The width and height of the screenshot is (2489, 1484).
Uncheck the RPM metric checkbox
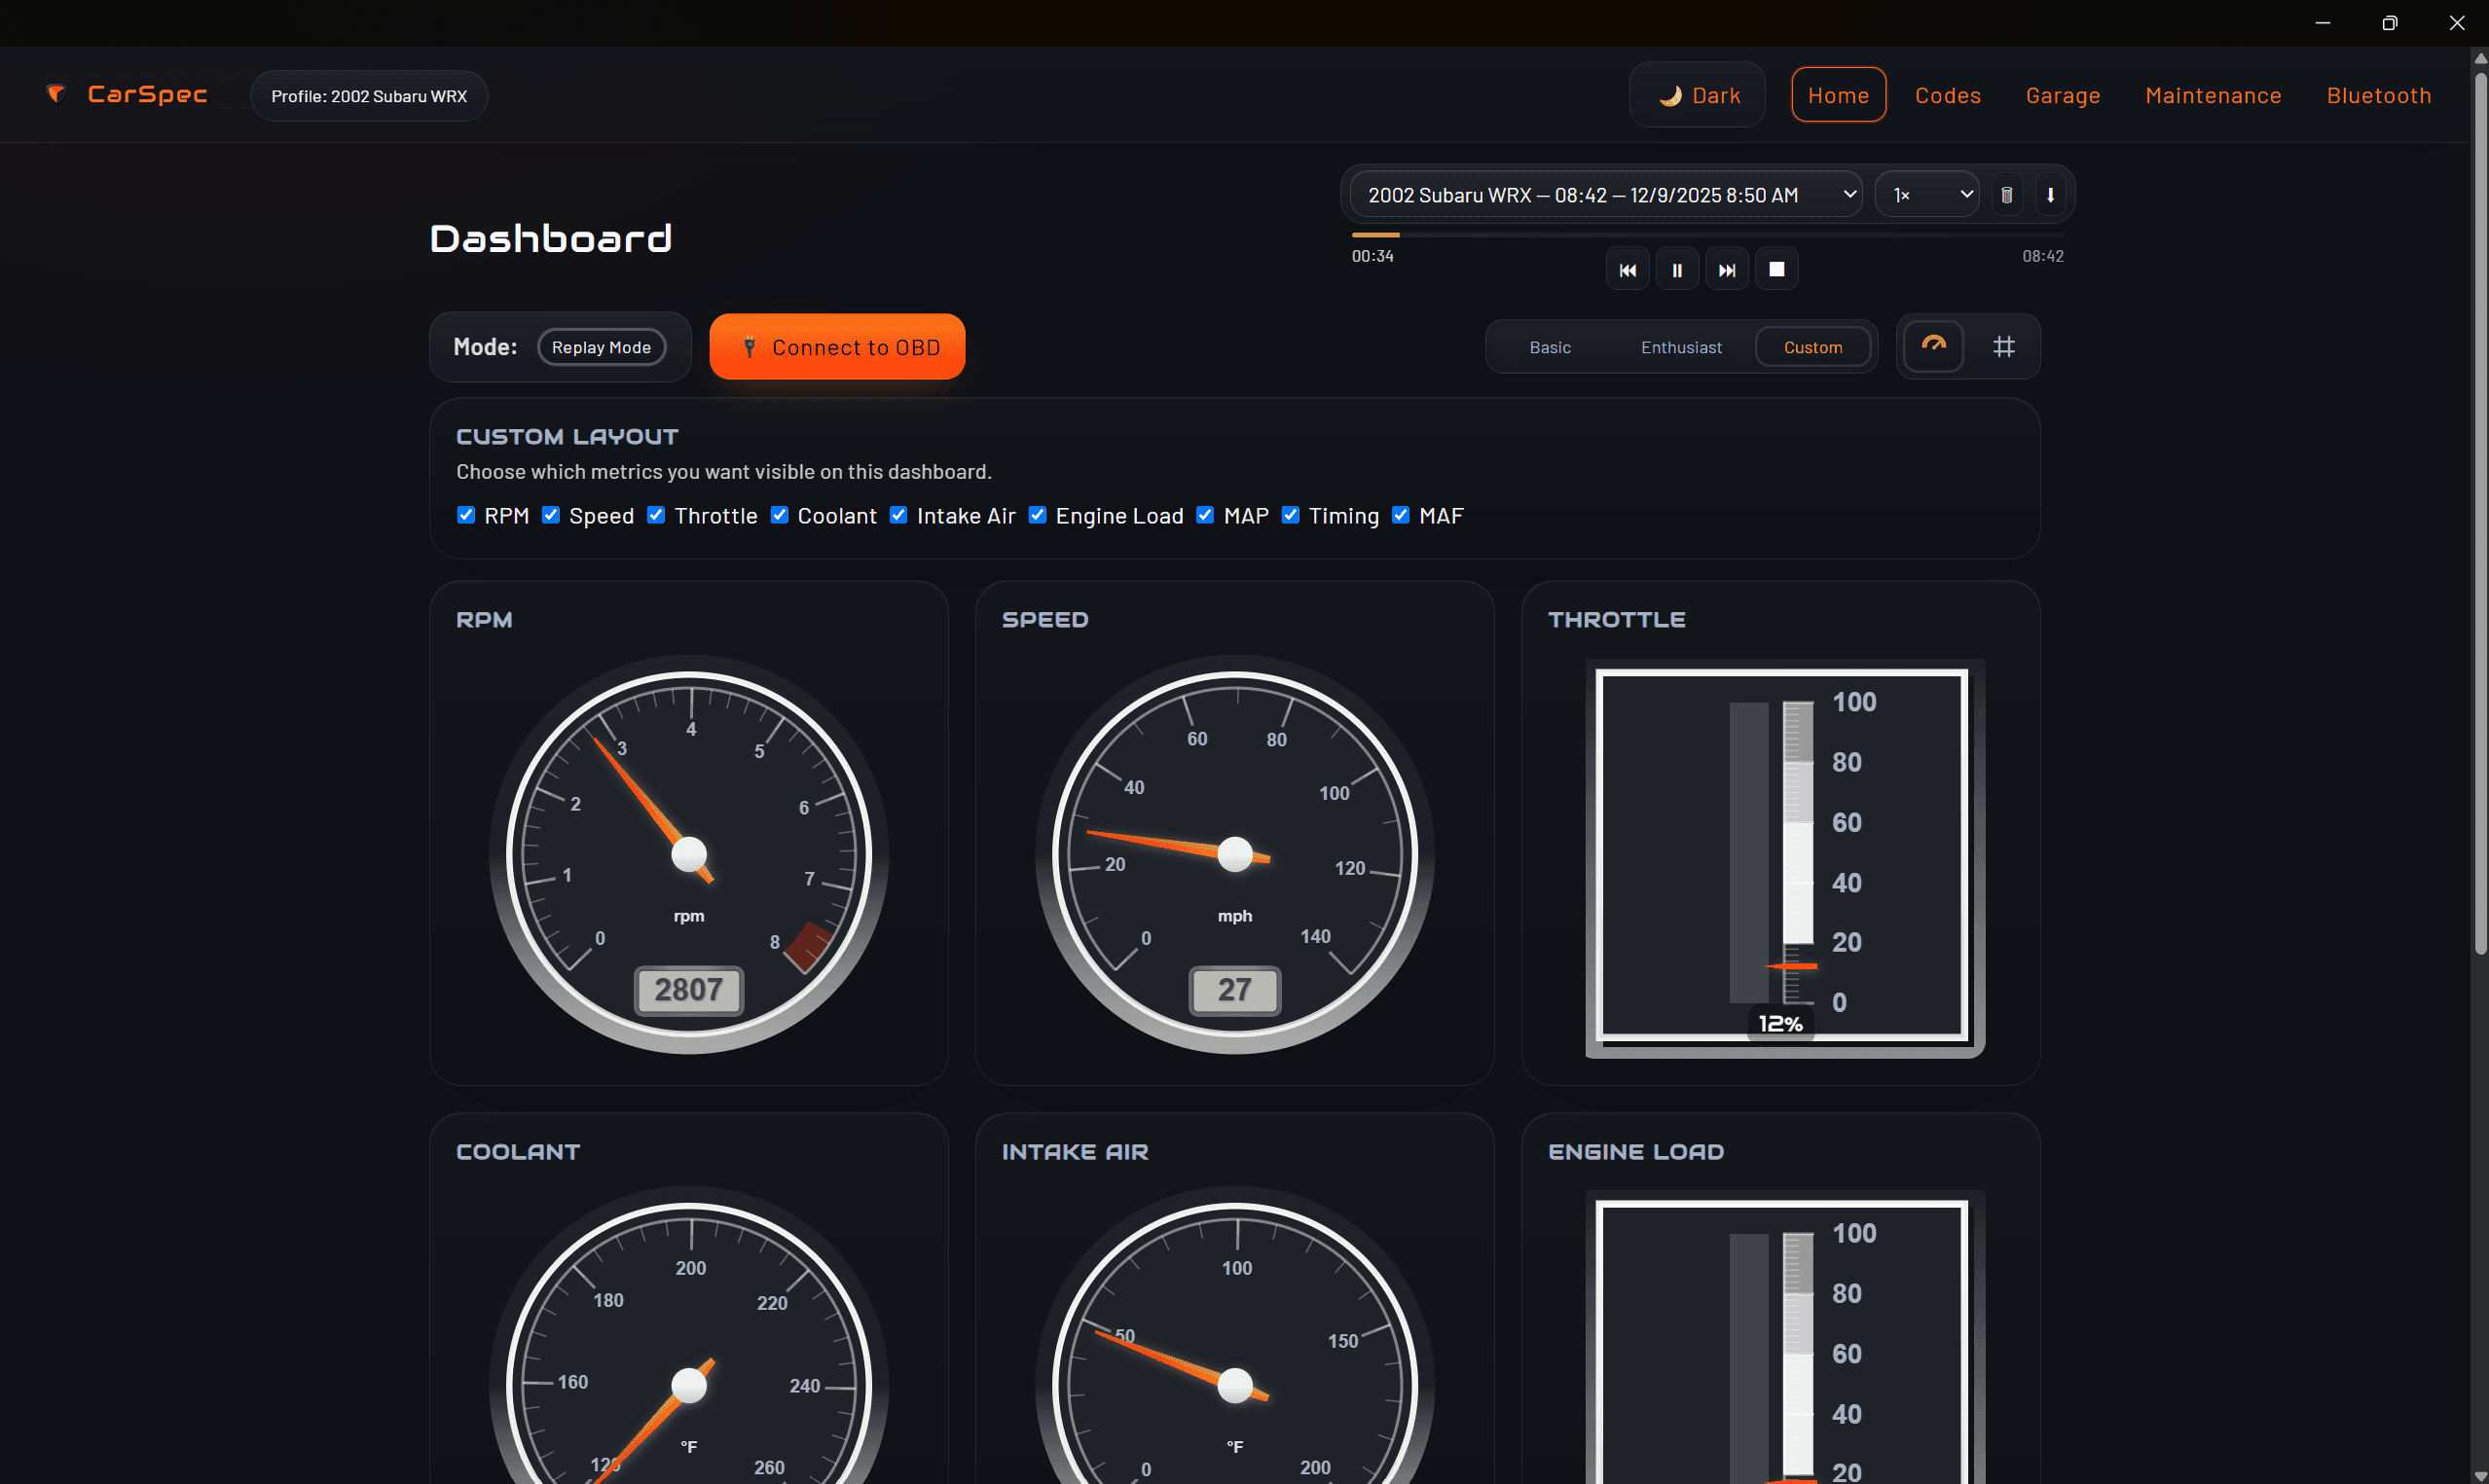pos(466,515)
